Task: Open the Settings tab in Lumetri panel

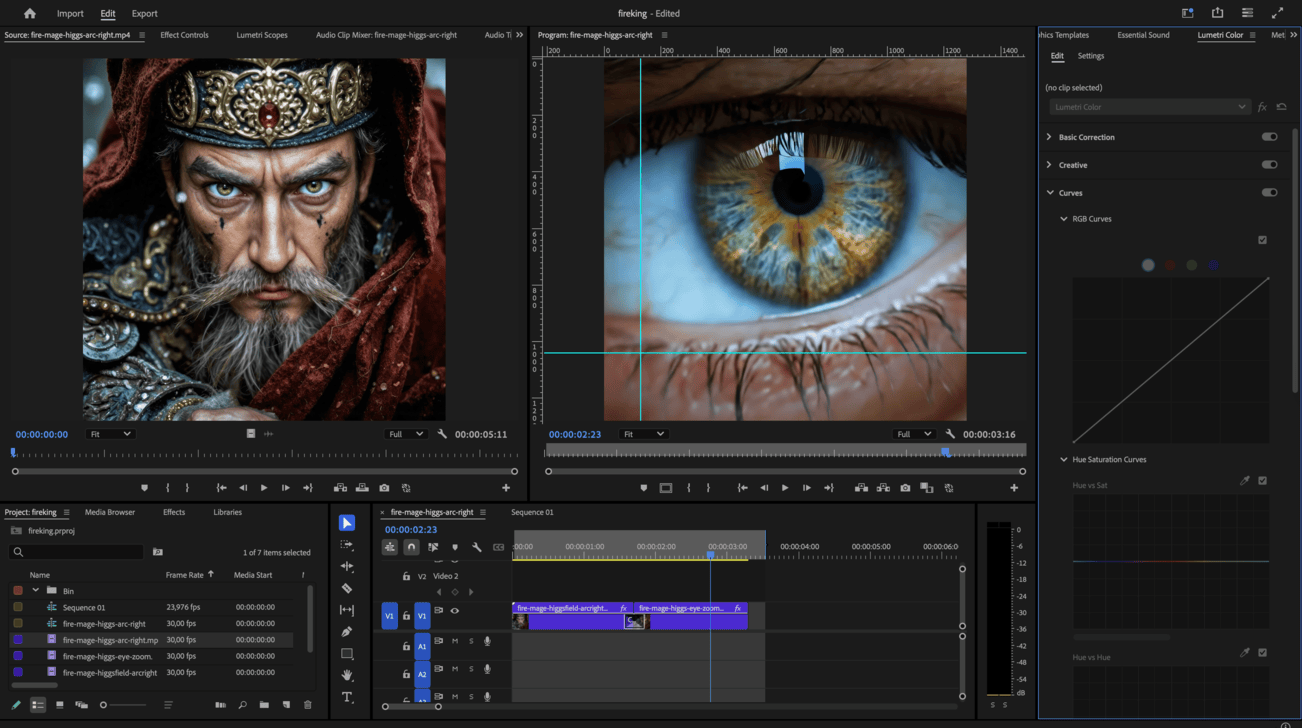Action: pos(1090,56)
